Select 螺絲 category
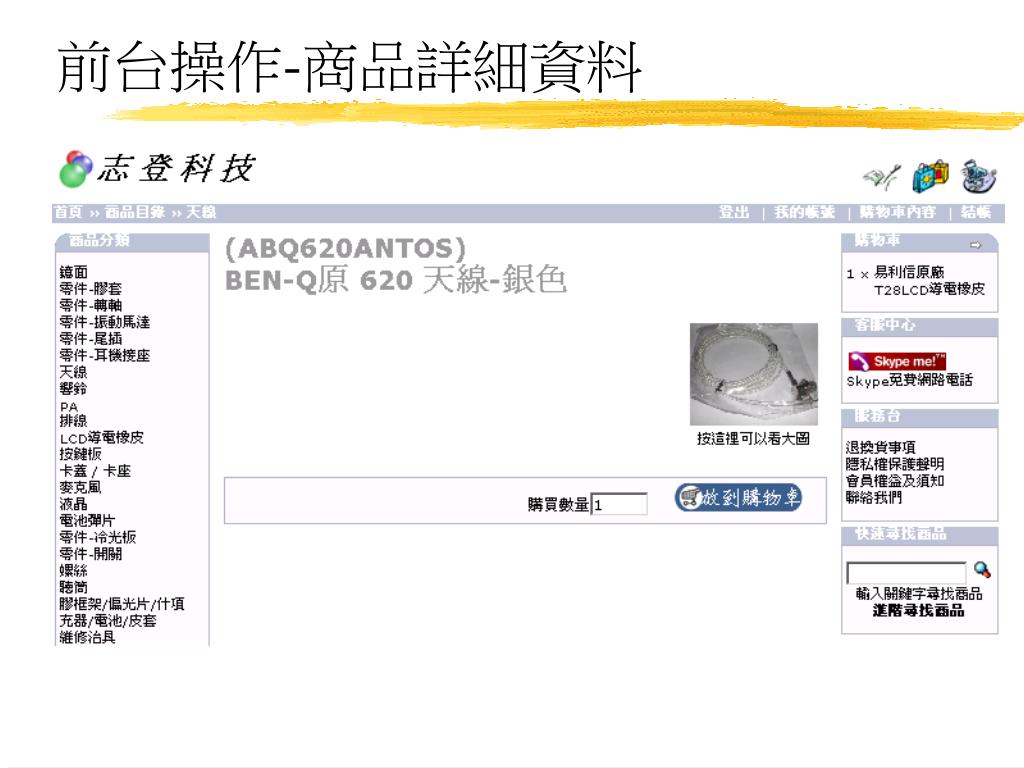 (73, 570)
